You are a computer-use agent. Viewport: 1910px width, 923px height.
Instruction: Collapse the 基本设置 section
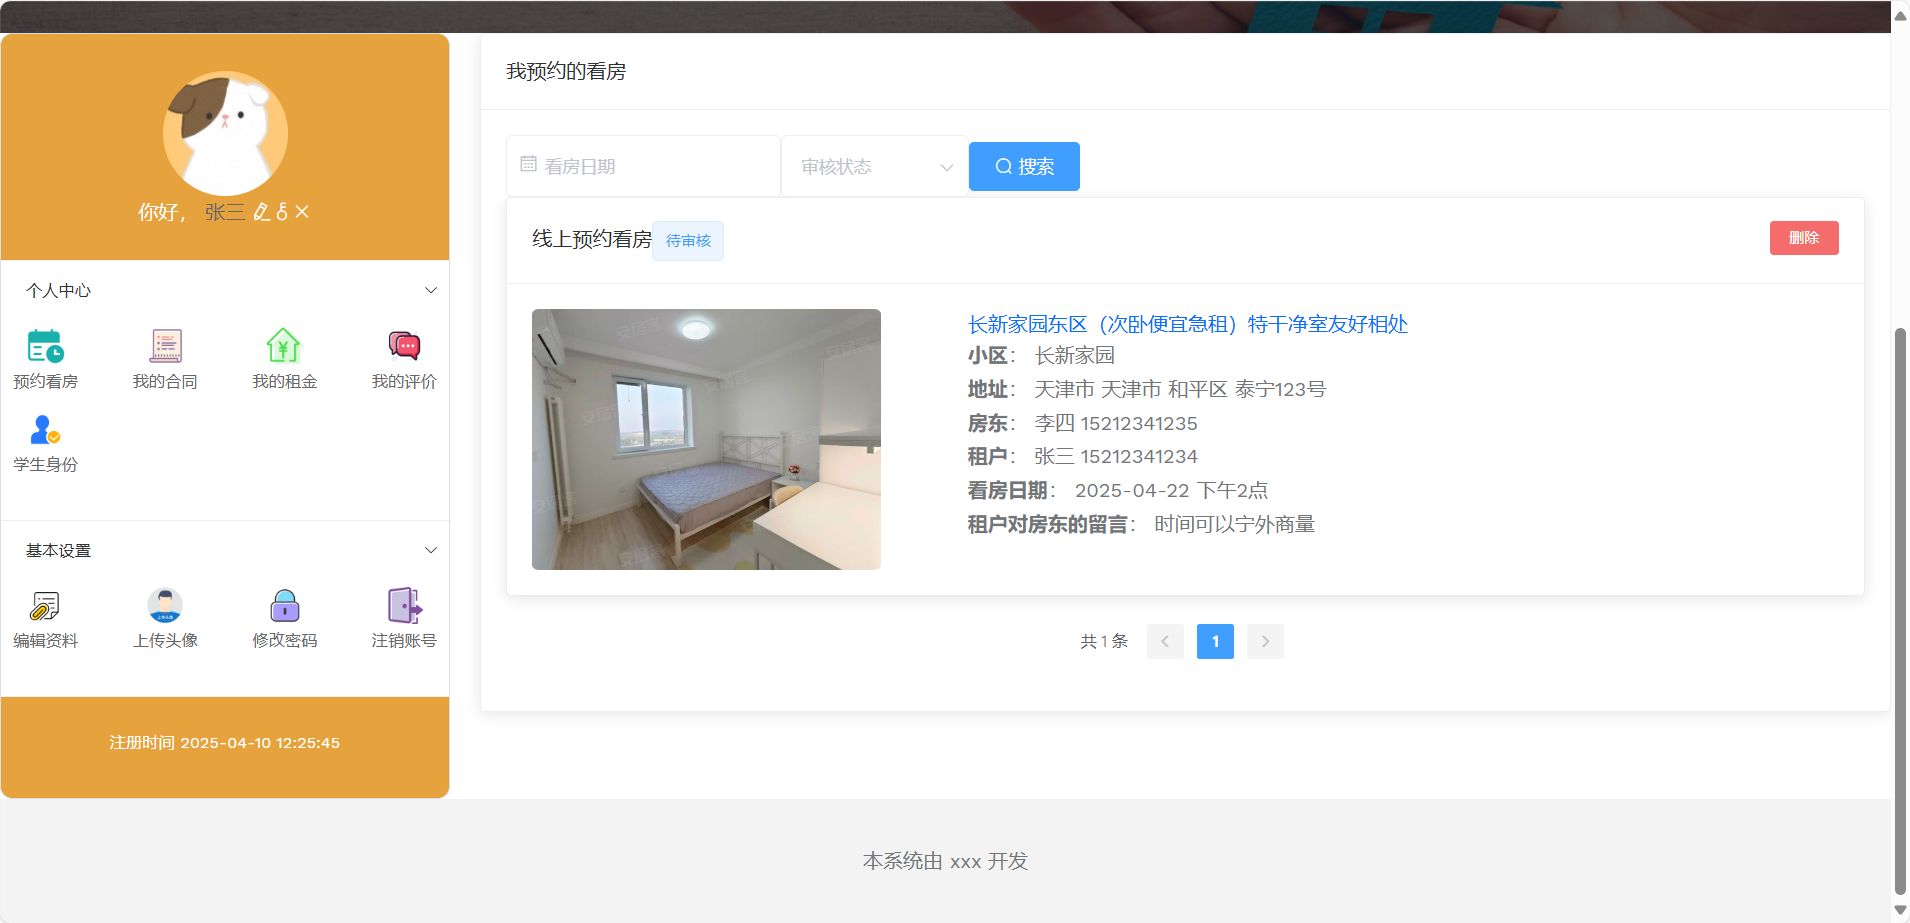431,550
